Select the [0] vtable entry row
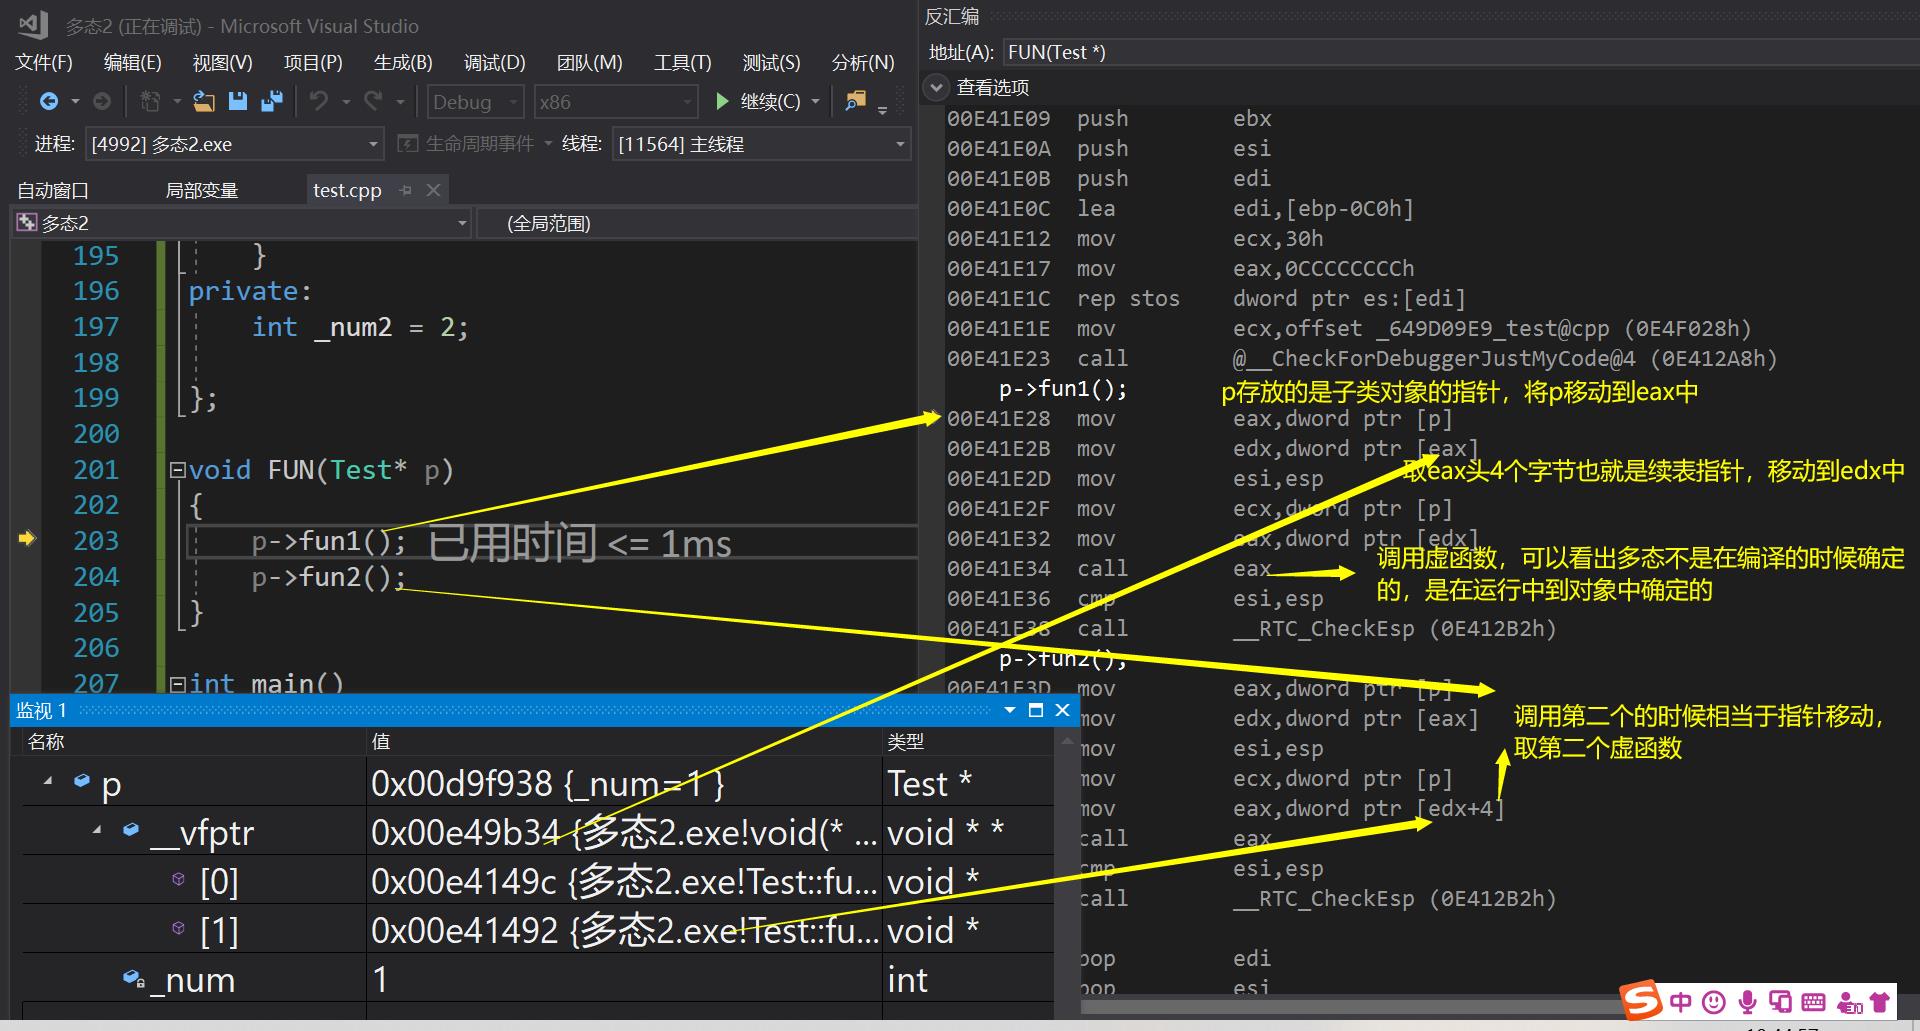 tap(537, 881)
